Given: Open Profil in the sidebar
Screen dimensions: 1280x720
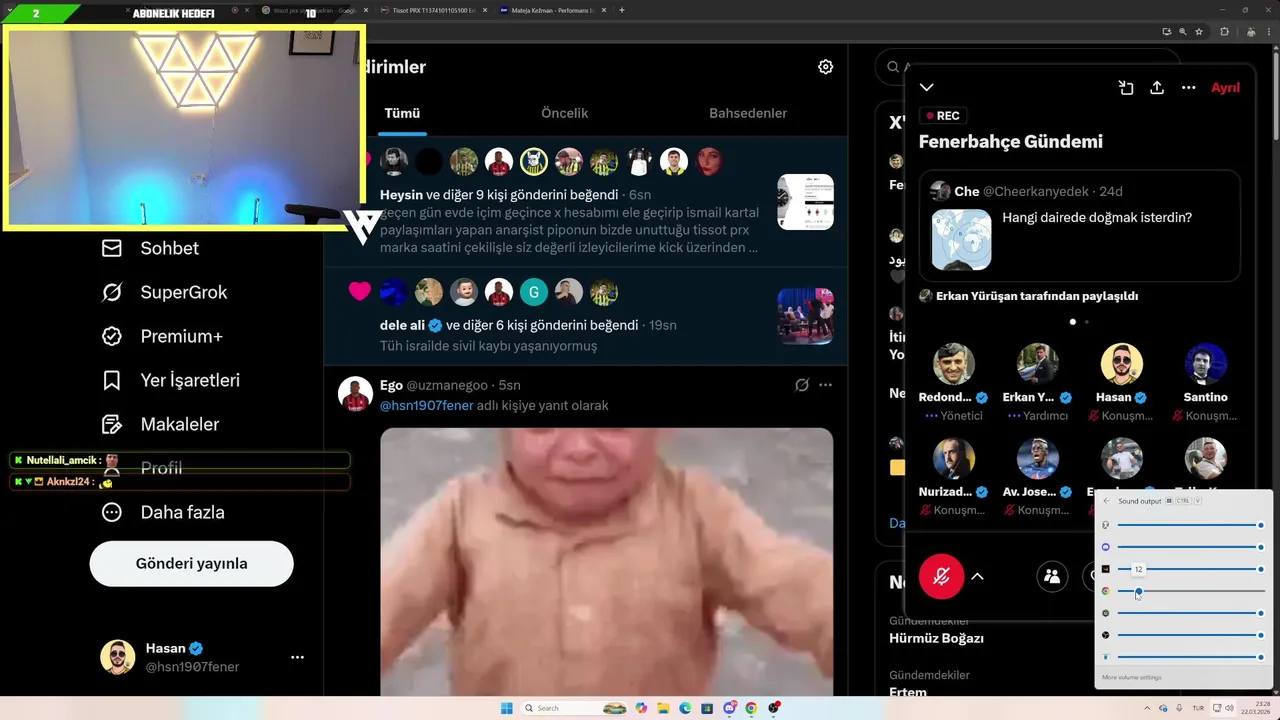Looking at the screenshot, I should (142, 468).
